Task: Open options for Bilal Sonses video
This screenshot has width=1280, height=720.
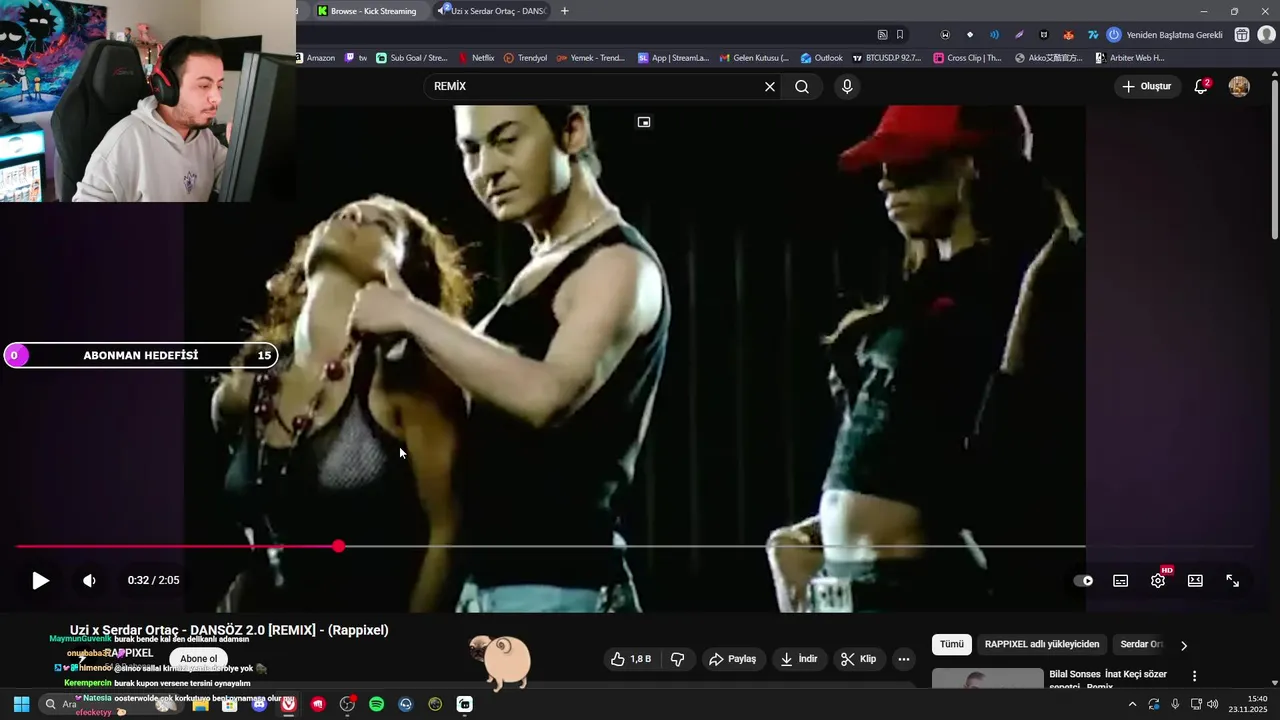Action: (1194, 677)
